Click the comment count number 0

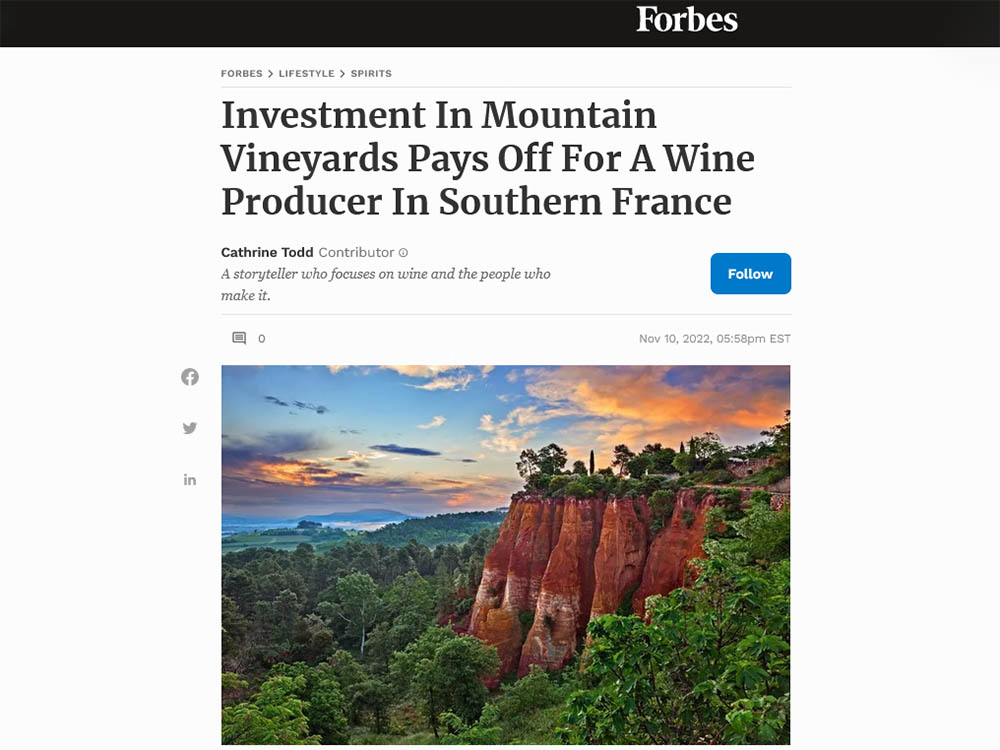261,339
